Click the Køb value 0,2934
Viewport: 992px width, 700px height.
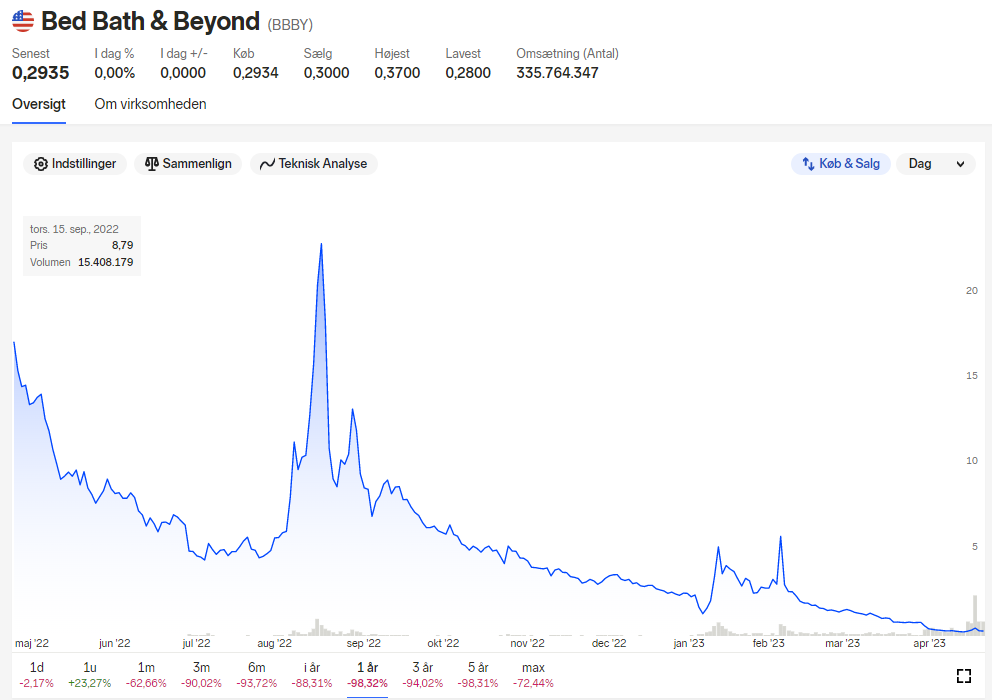(256, 73)
